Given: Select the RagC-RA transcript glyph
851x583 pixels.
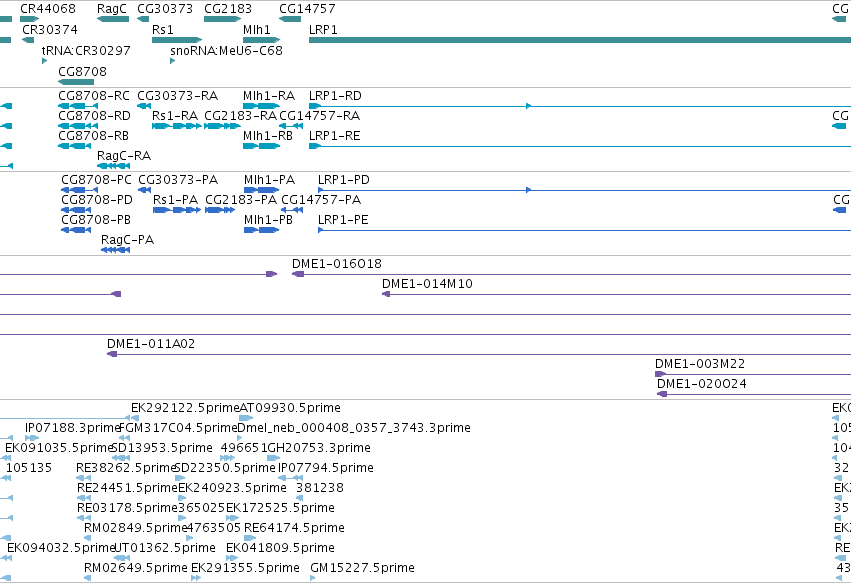Looking at the screenshot, I should [x=113, y=166].
